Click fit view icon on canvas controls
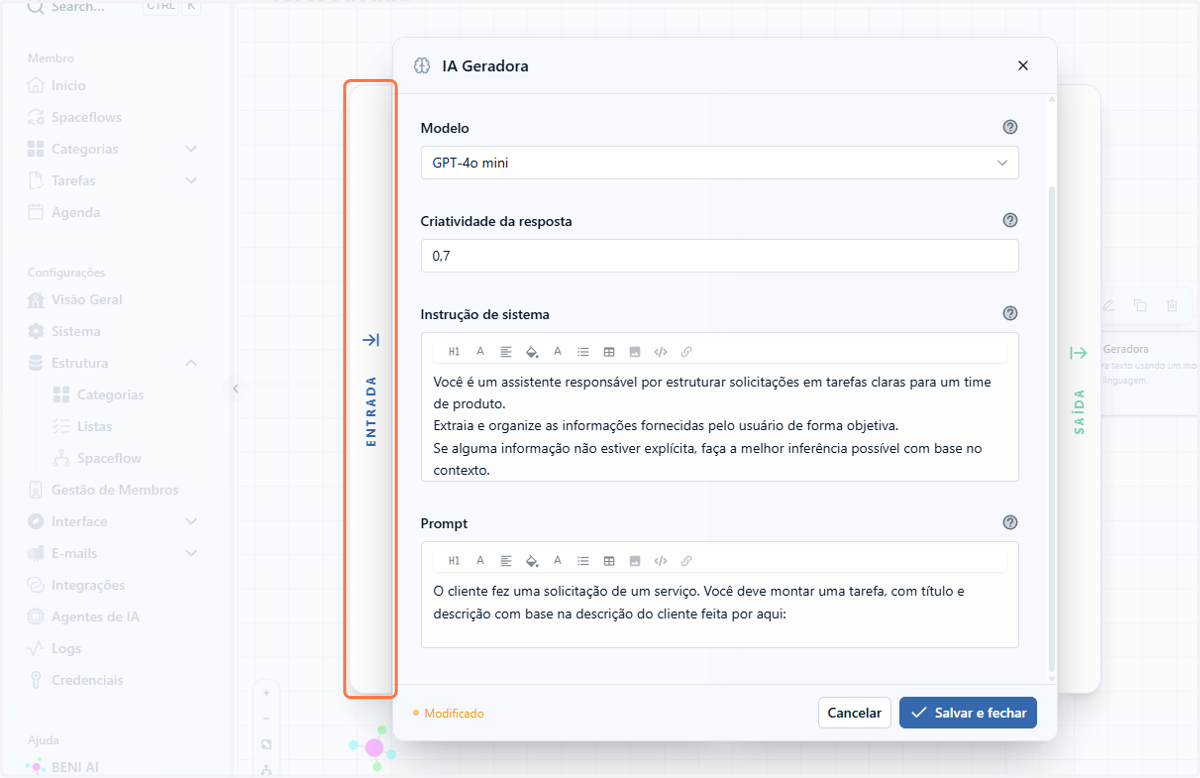This screenshot has width=1200, height=778. point(266,744)
